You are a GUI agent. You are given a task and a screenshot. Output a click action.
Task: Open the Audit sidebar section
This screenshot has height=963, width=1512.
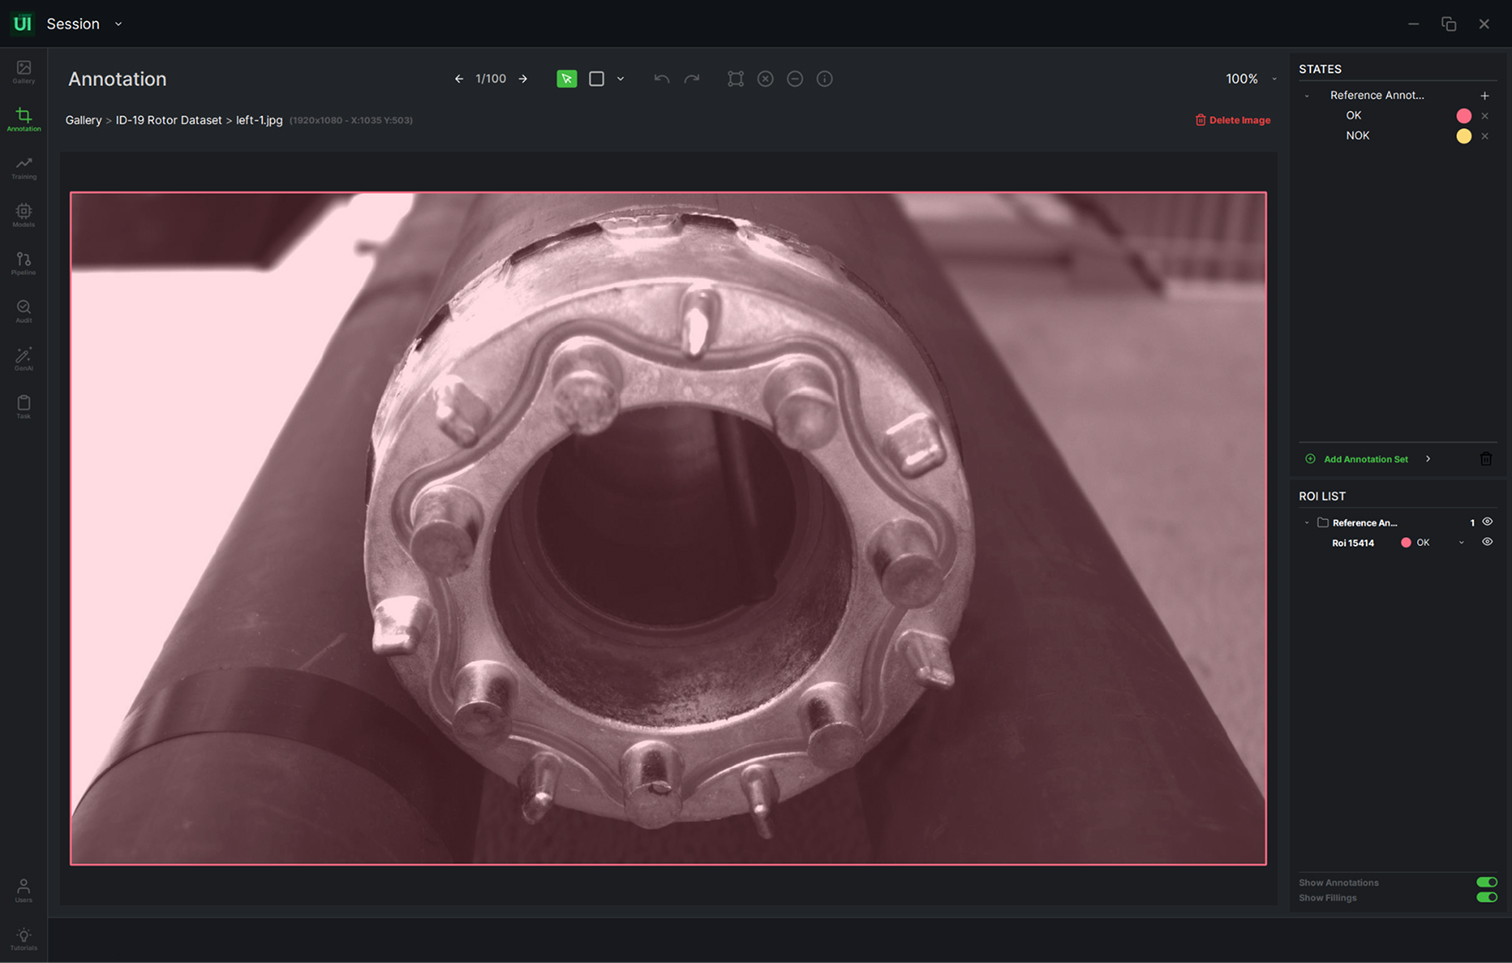(x=23, y=311)
